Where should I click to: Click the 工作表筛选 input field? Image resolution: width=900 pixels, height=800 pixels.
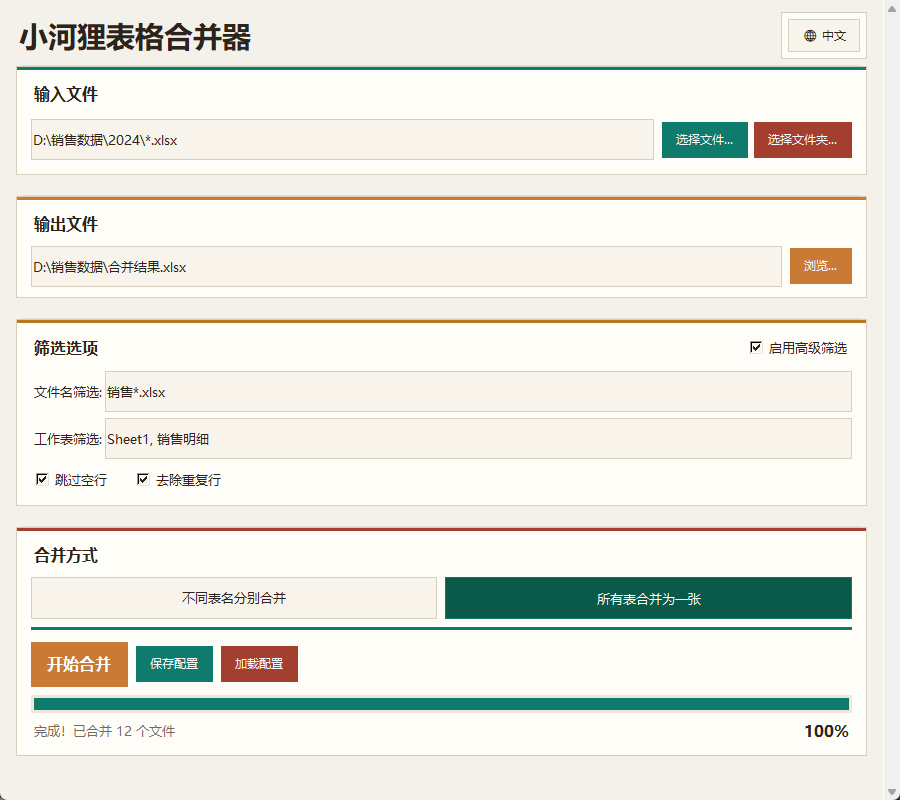[x=478, y=438]
